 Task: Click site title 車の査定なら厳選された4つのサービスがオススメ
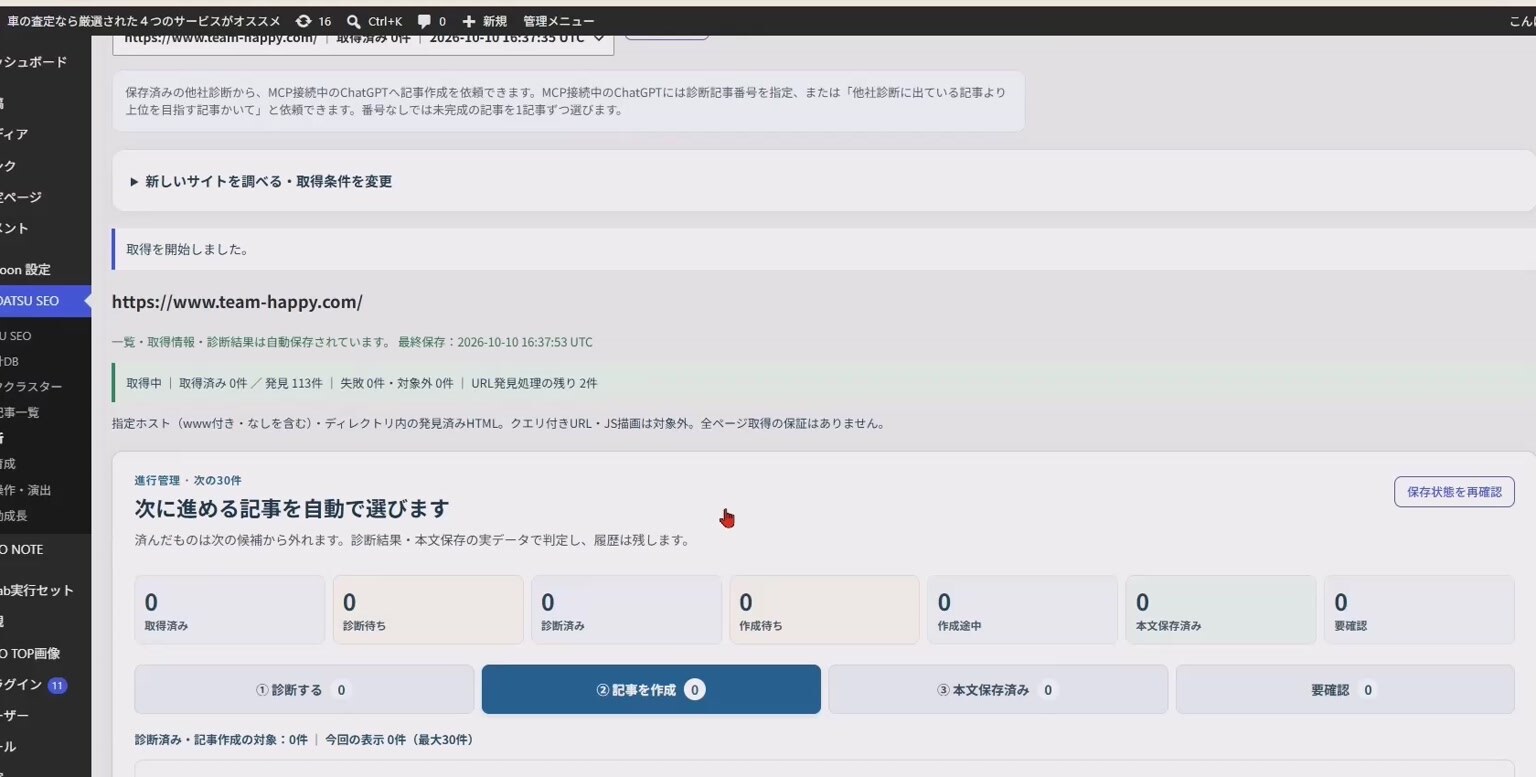pos(145,21)
